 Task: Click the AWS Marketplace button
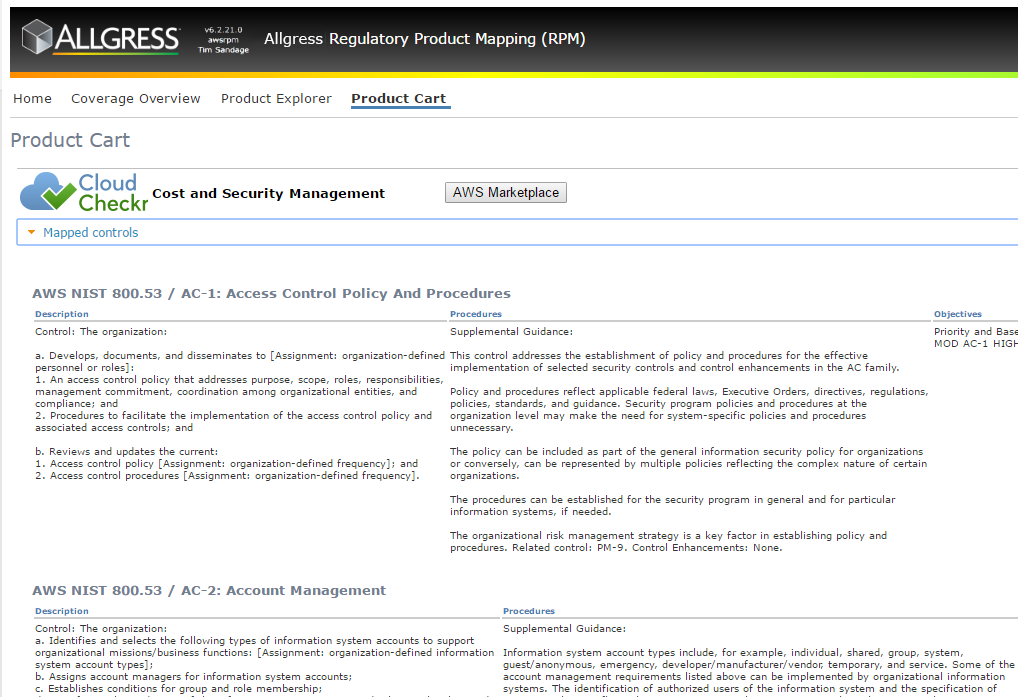pyautogui.click(x=506, y=193)
